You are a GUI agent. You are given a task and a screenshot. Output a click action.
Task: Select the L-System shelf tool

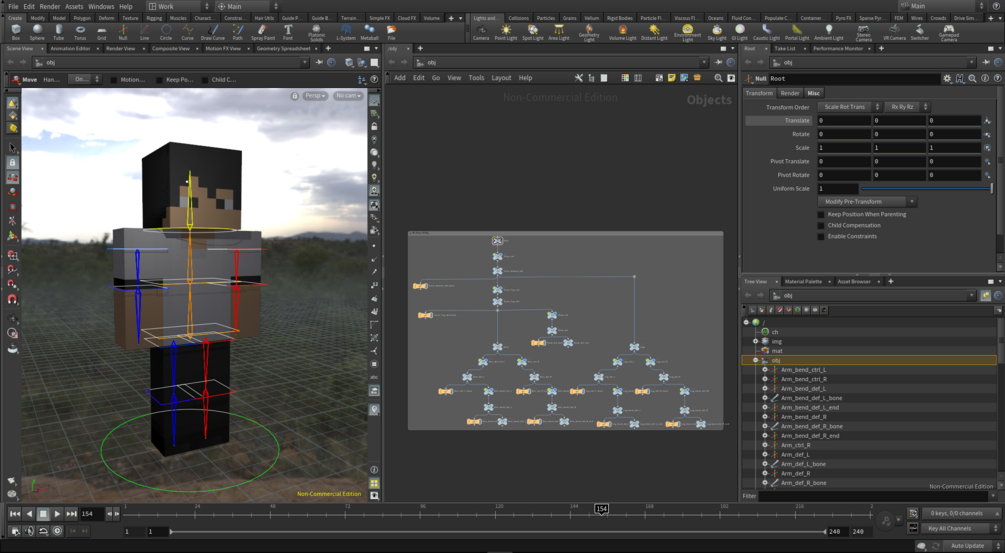(x=345, y=32)
